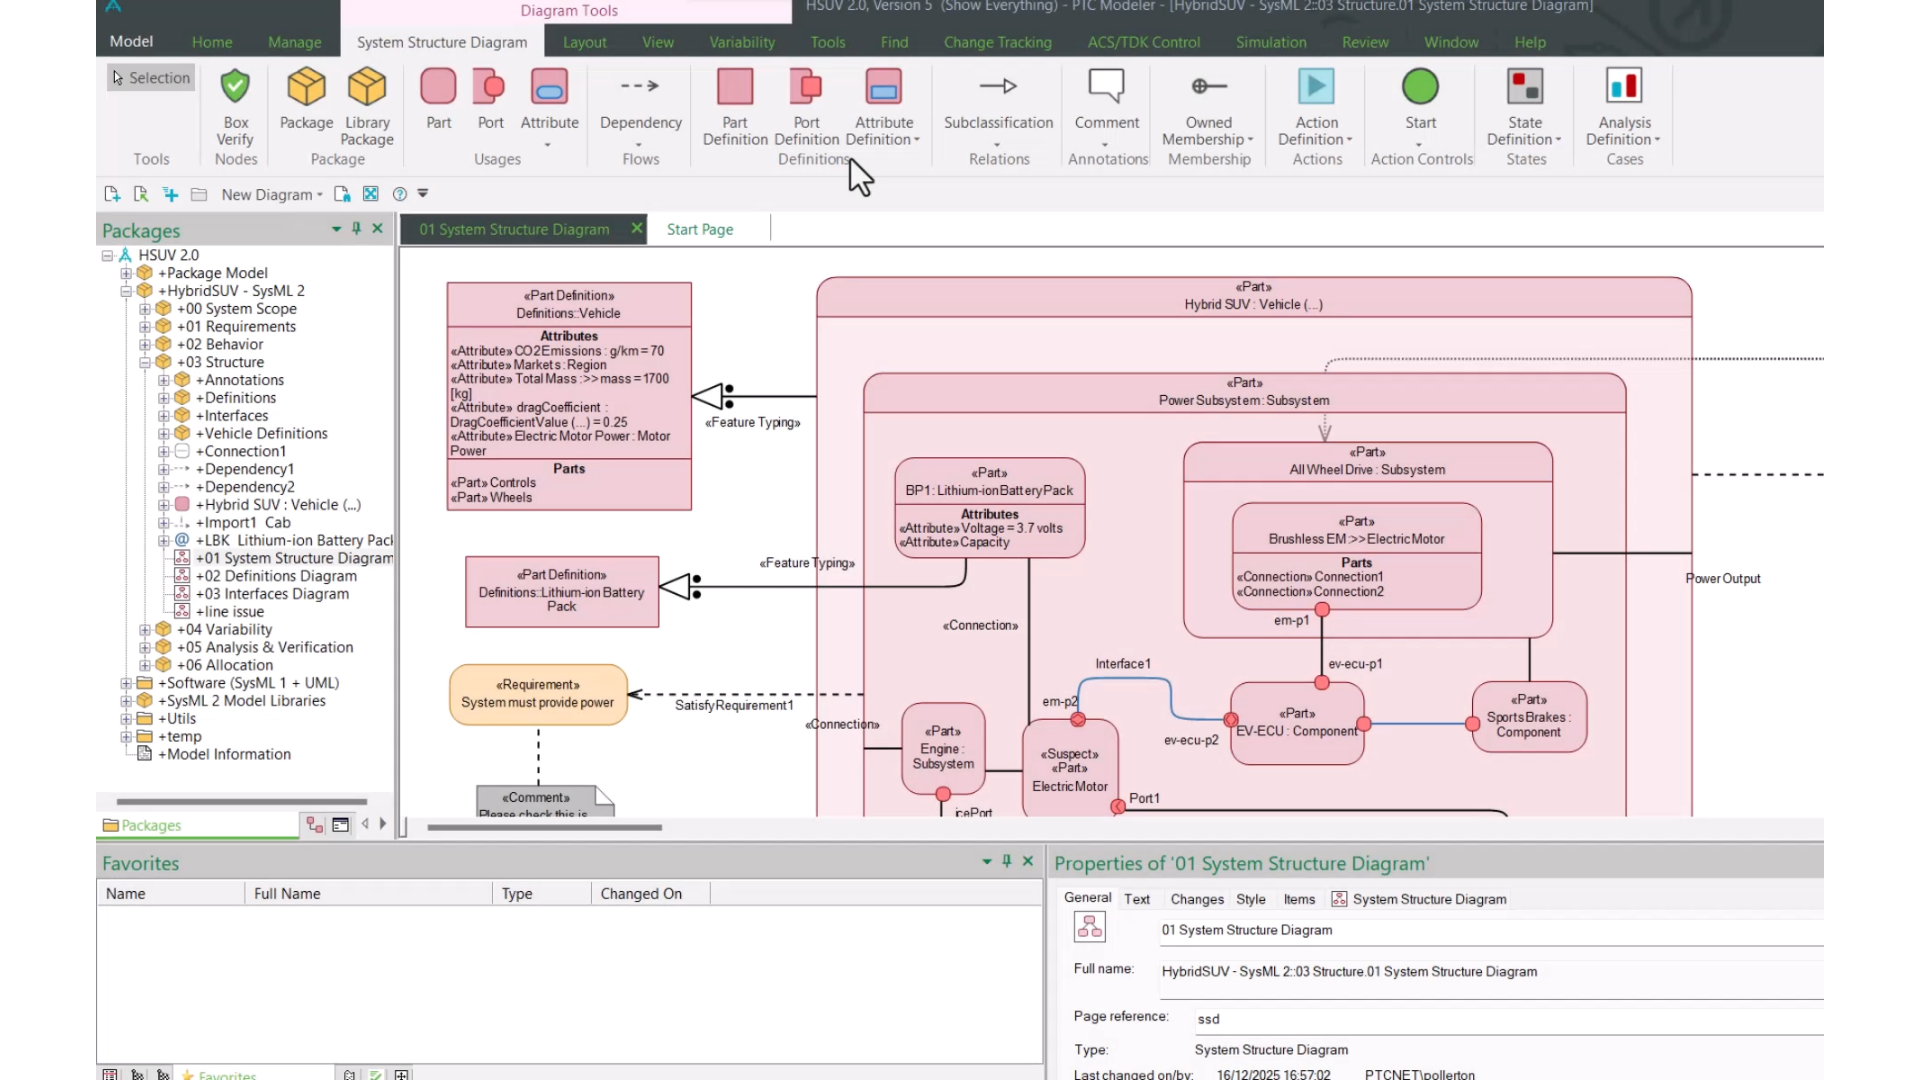Screen dimensions: 1920x1080
Task: Open the Layout ribbon tab
Action: click(584, 42)
